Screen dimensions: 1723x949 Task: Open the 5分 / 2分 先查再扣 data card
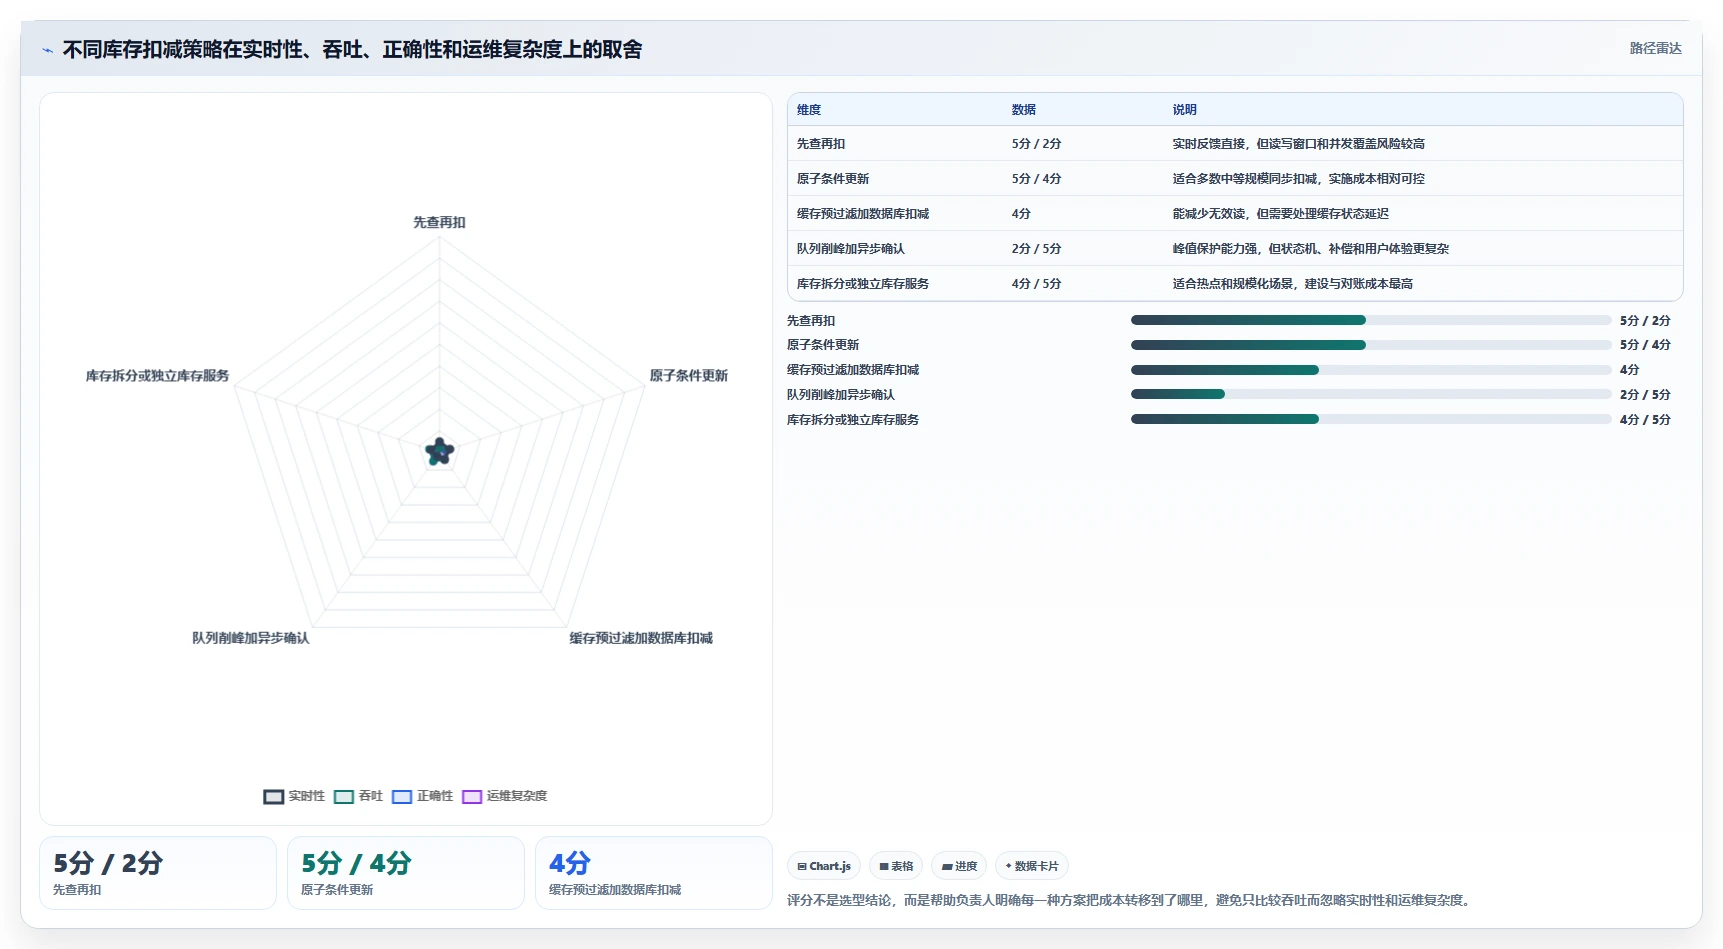[158, 873]
